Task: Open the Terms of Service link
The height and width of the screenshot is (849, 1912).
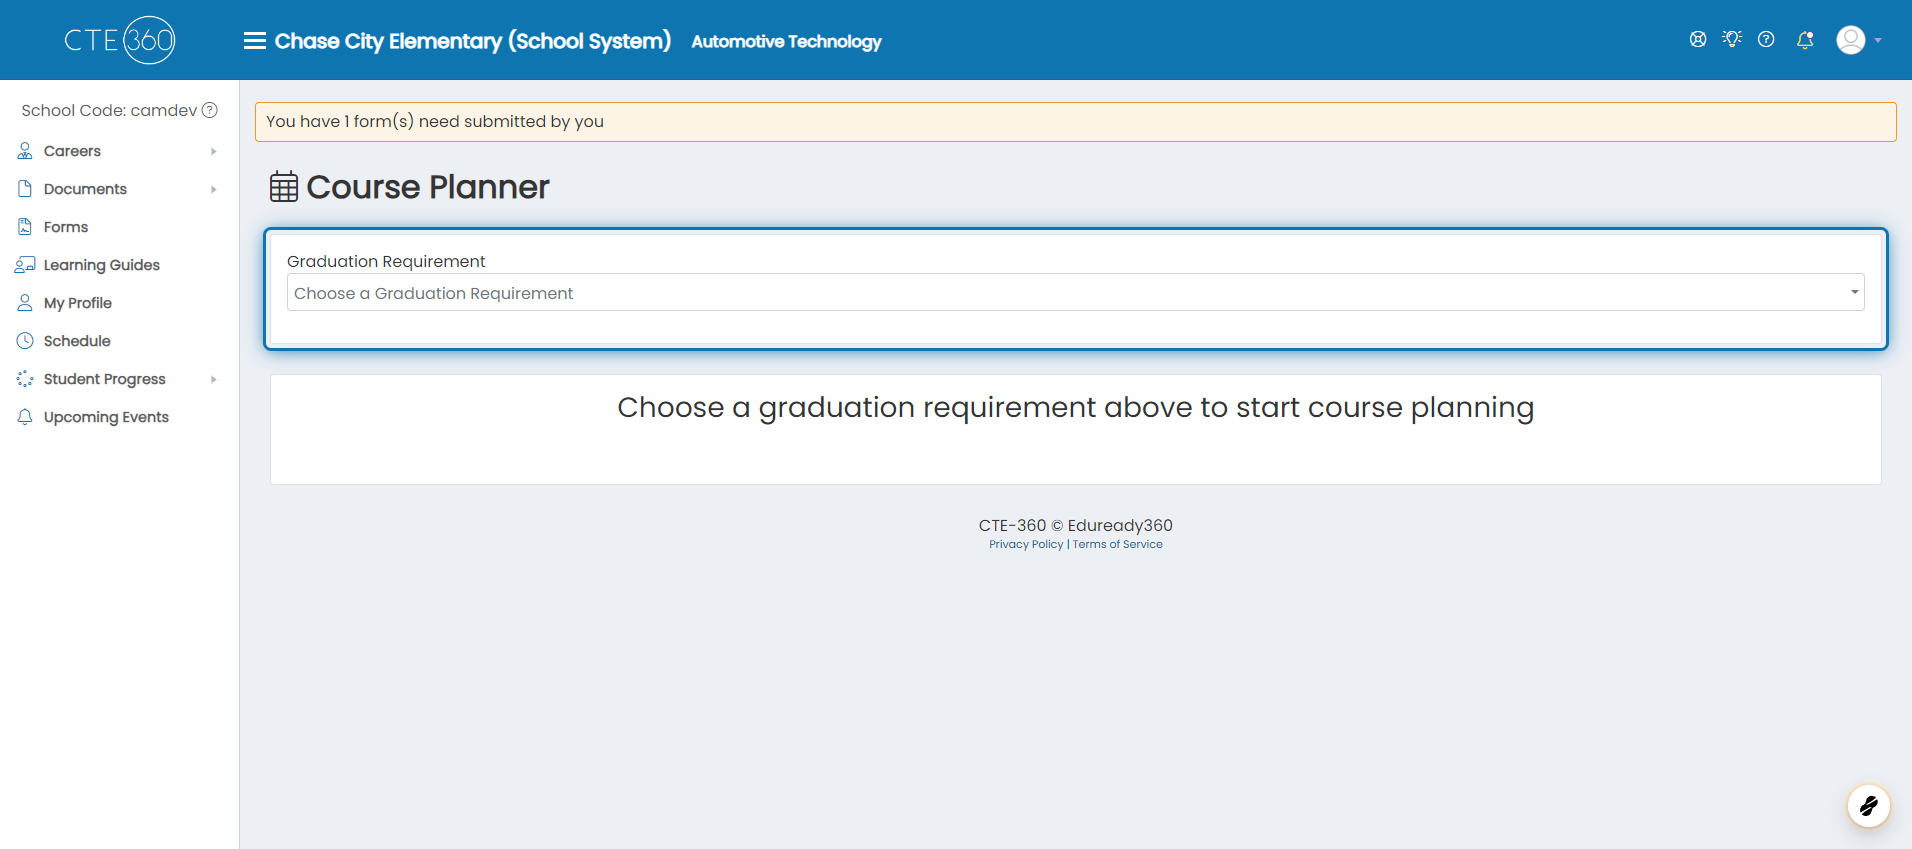Action: pyautogui.click(x=1117, y=544)
